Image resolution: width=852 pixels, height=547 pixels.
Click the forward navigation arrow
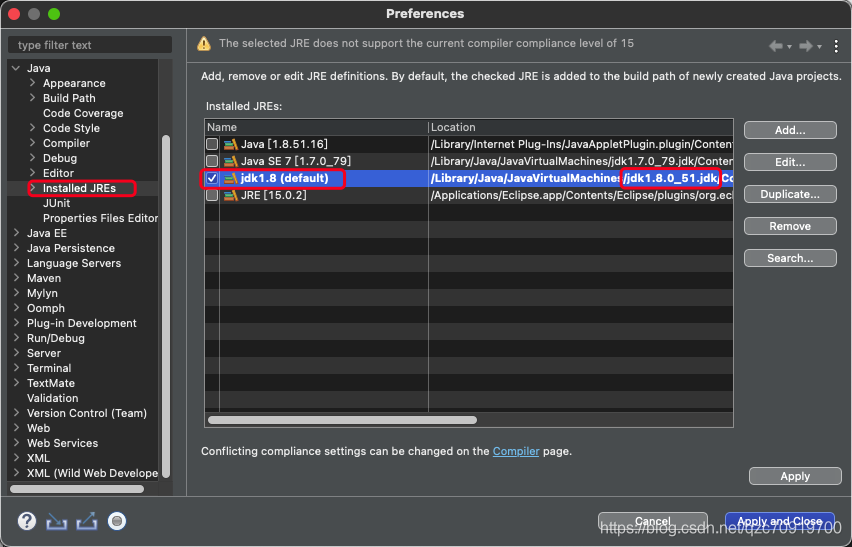(x=806, y=46)
